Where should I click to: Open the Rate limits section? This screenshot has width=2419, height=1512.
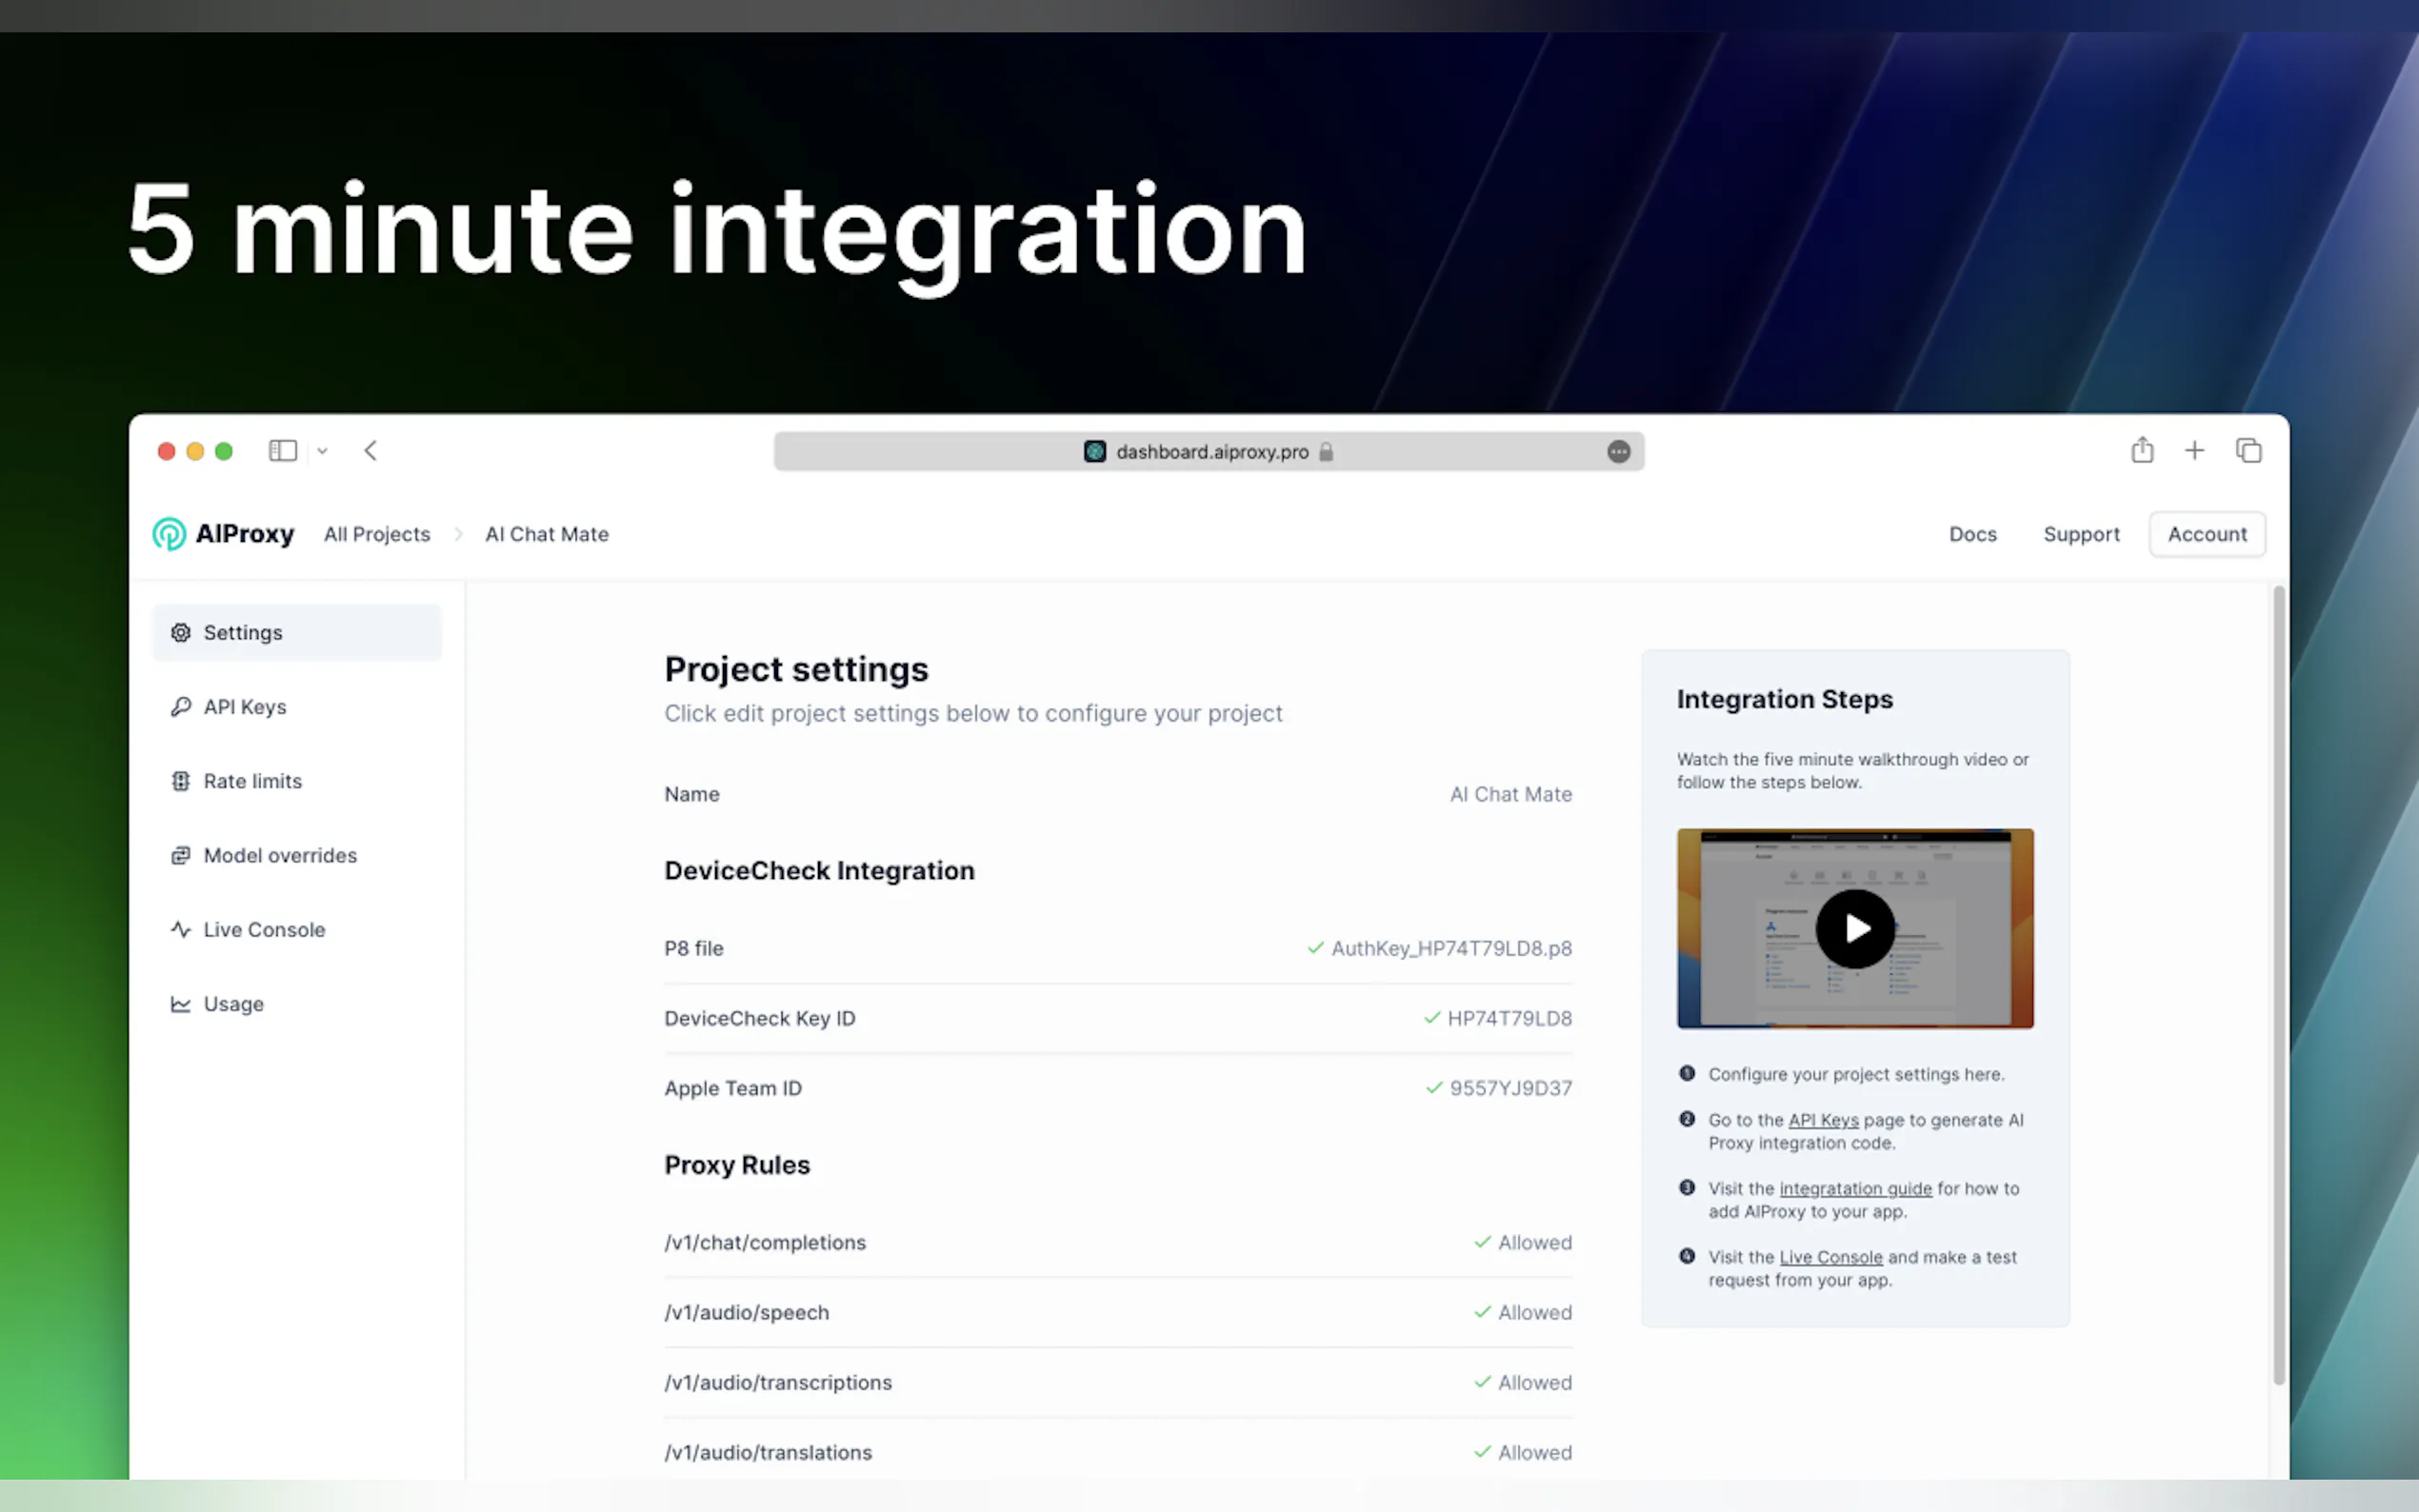[252, 781]
